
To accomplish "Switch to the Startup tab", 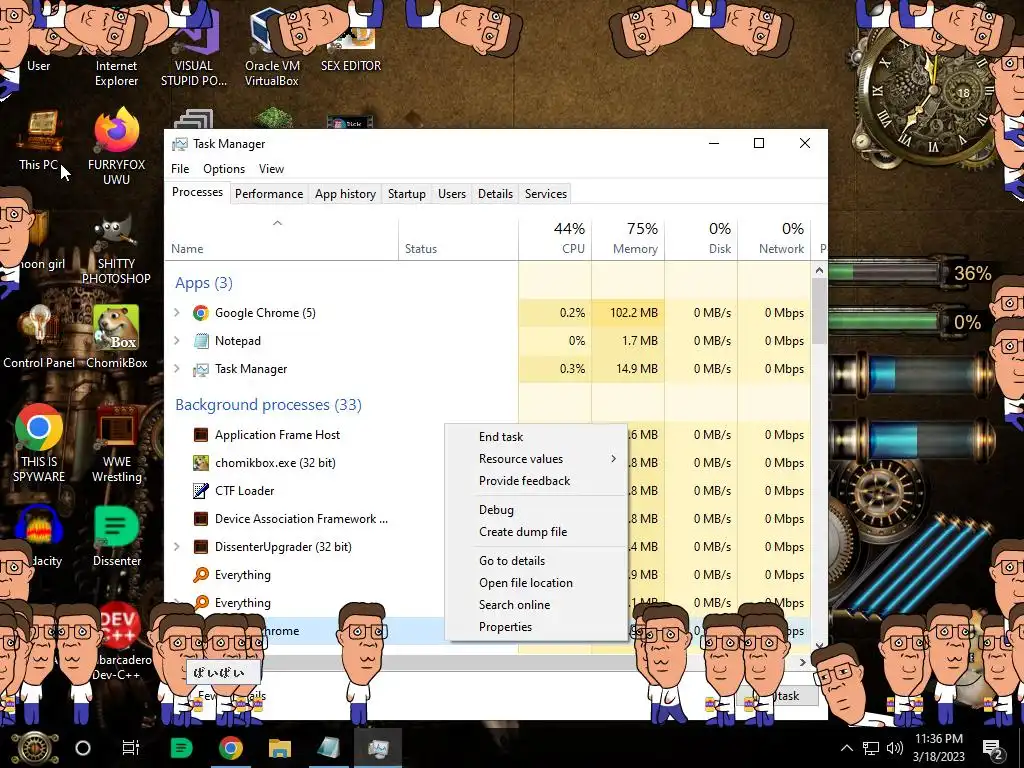I will point(406,194).
